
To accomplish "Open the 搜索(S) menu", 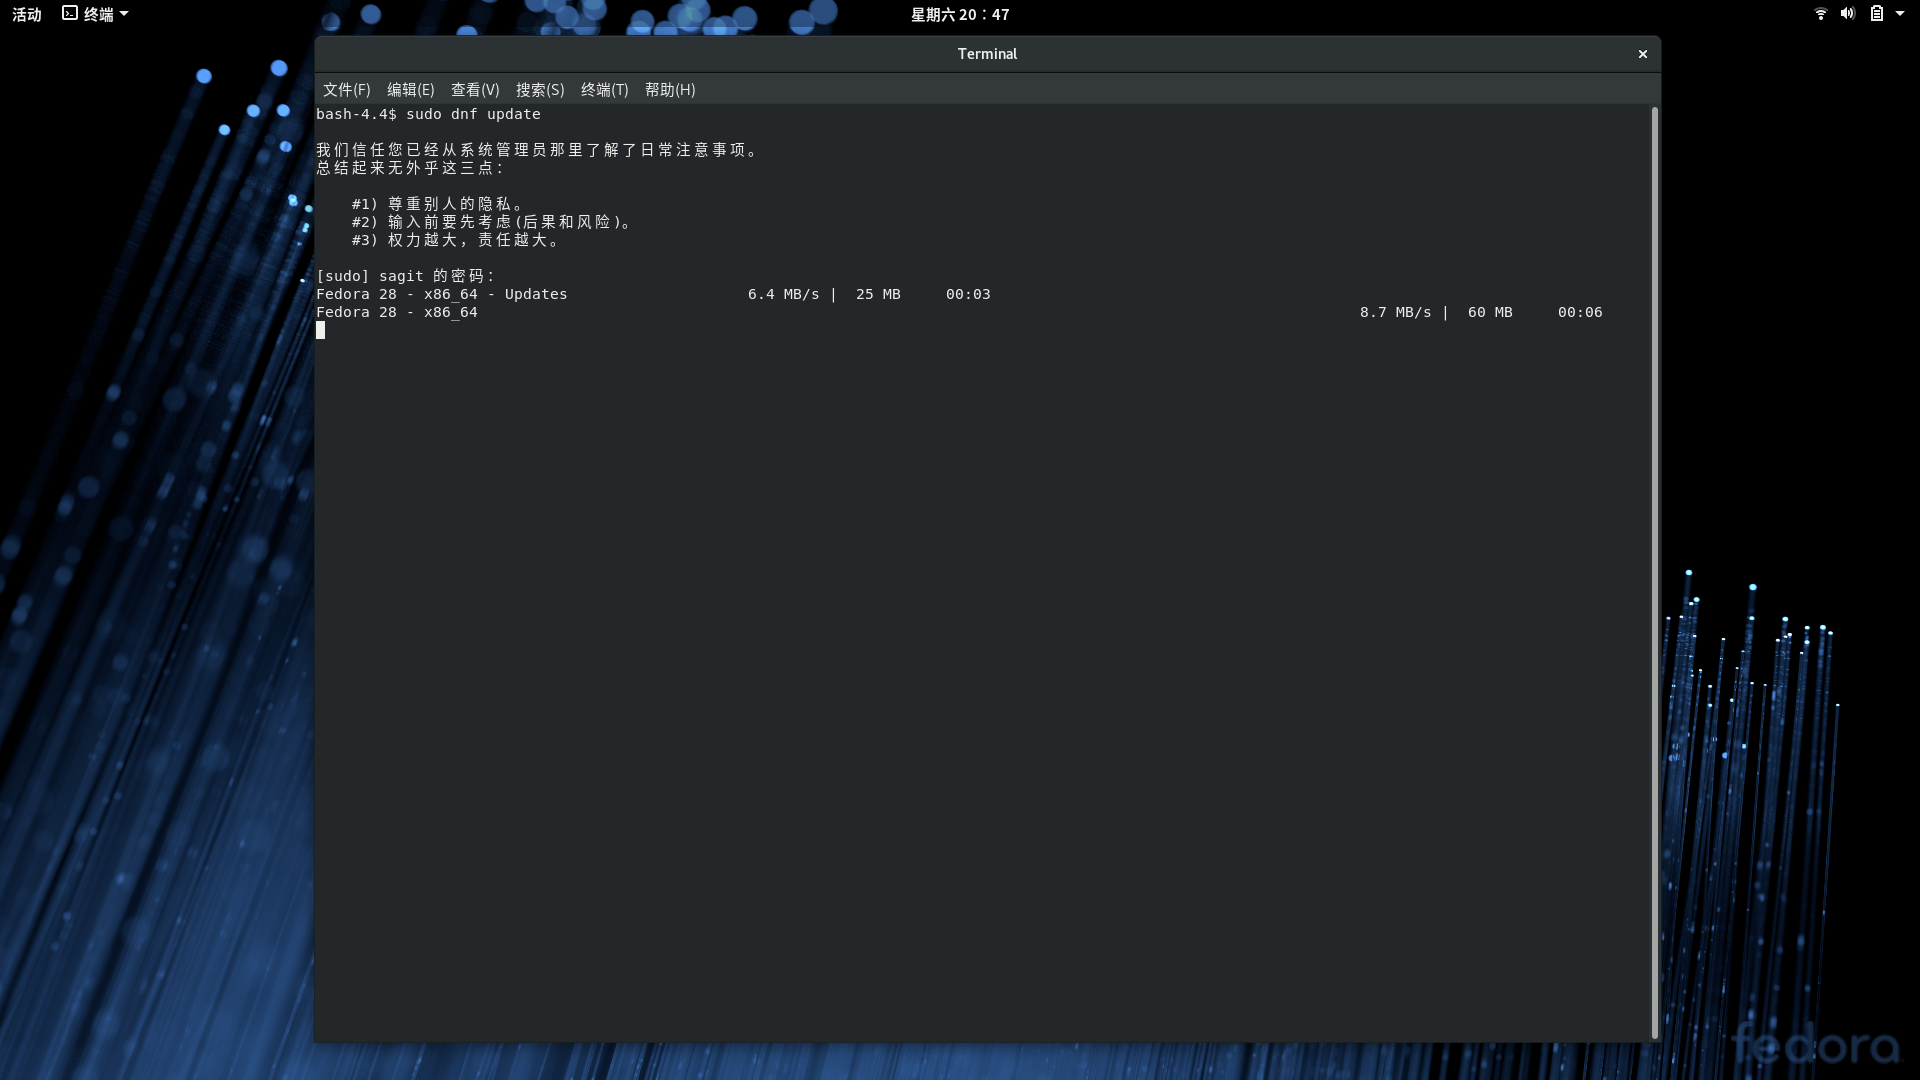I will 539,90.
